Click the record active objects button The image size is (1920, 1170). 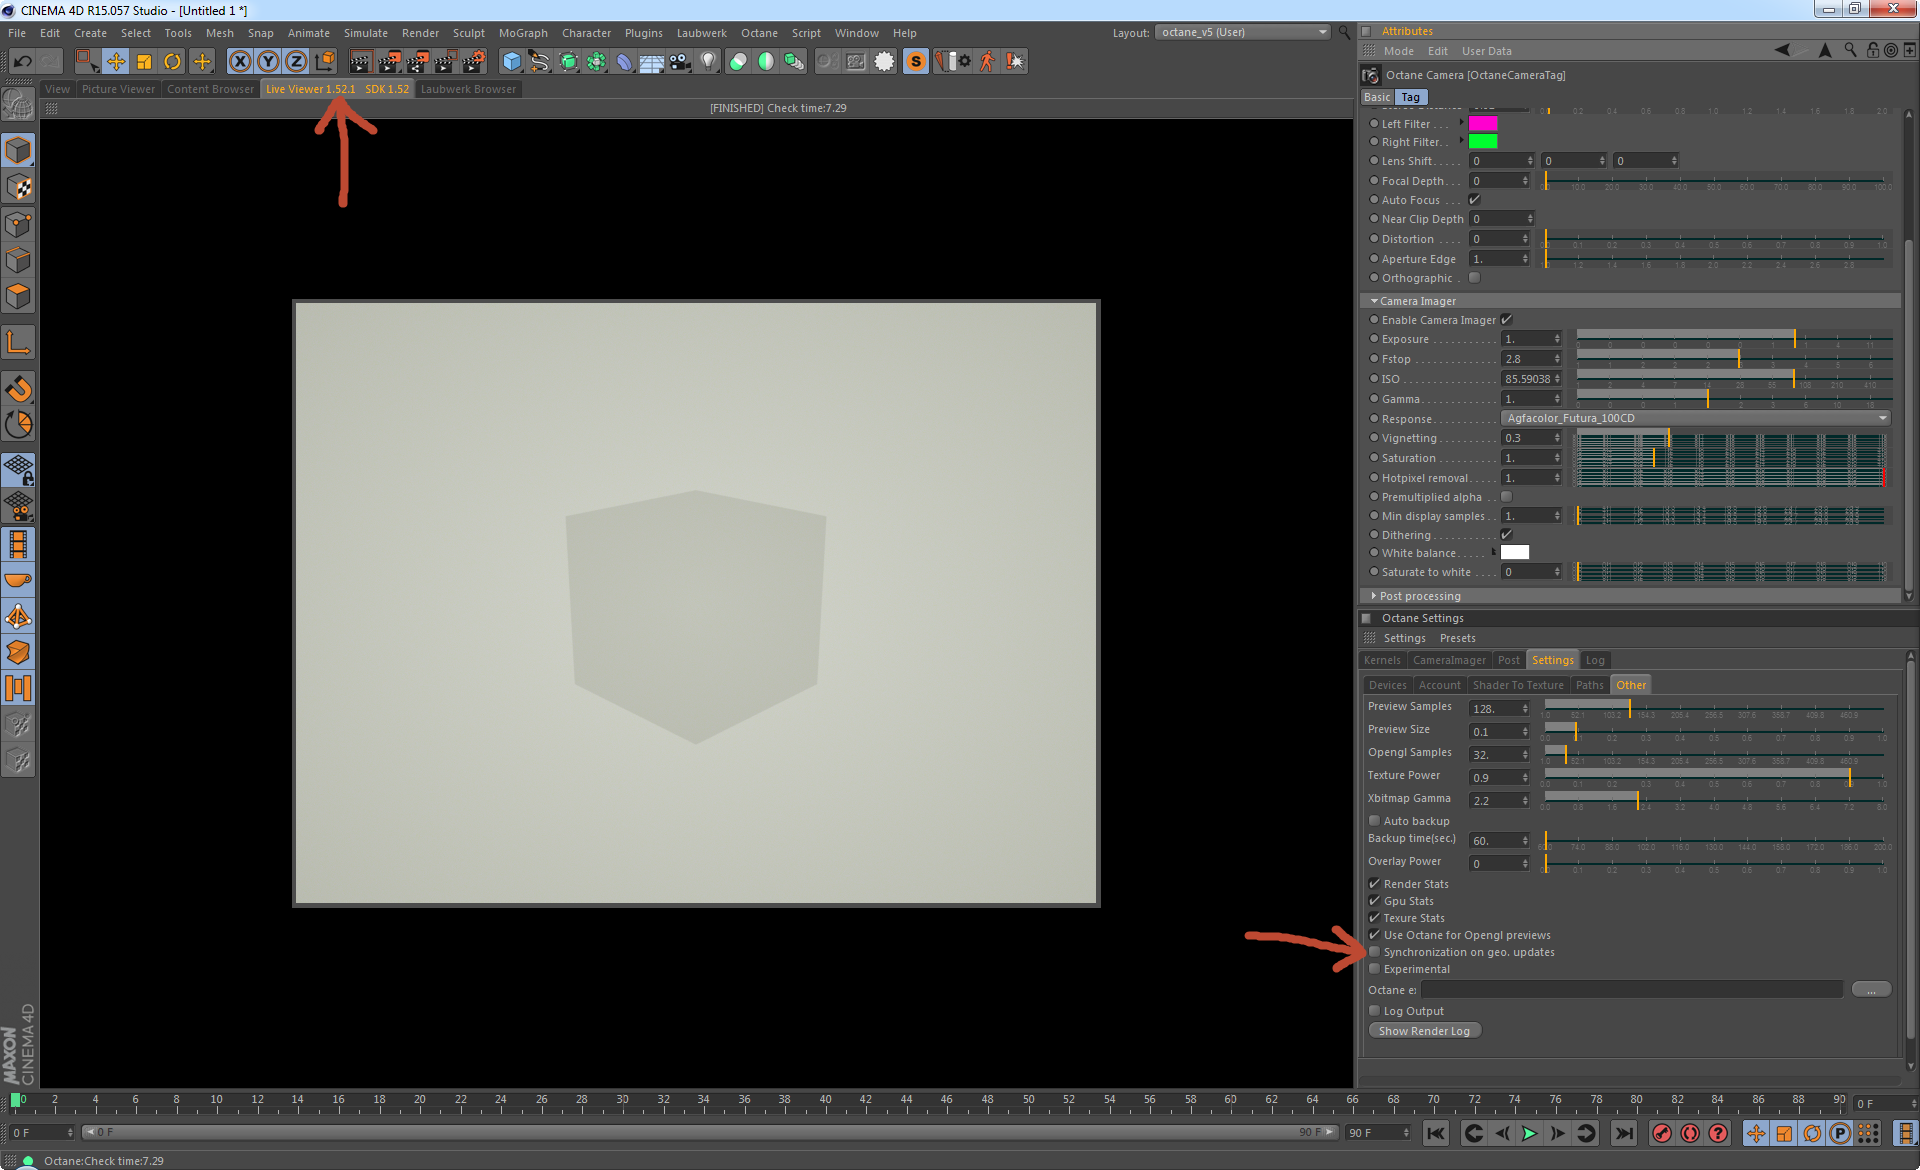coord(1662,1133)
